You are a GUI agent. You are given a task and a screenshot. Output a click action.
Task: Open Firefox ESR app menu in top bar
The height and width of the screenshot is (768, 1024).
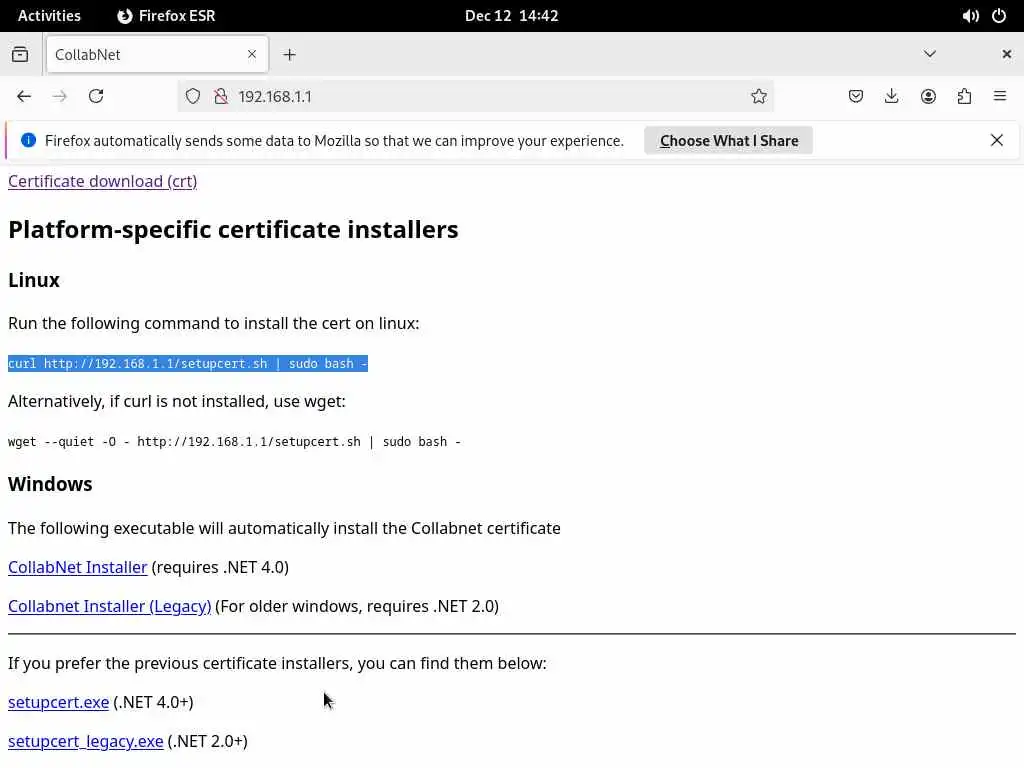[167, 16]
